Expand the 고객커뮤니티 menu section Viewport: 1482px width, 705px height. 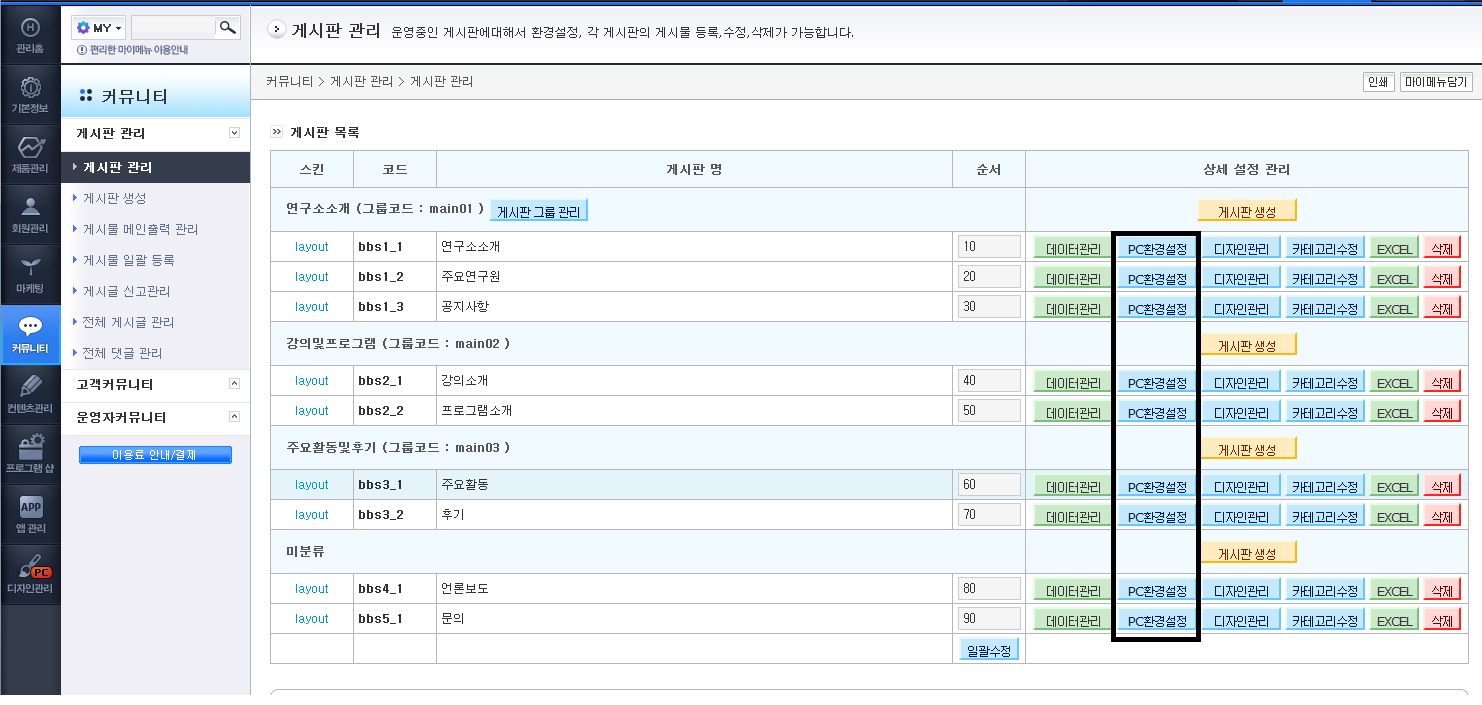click(x=234, y=384)
